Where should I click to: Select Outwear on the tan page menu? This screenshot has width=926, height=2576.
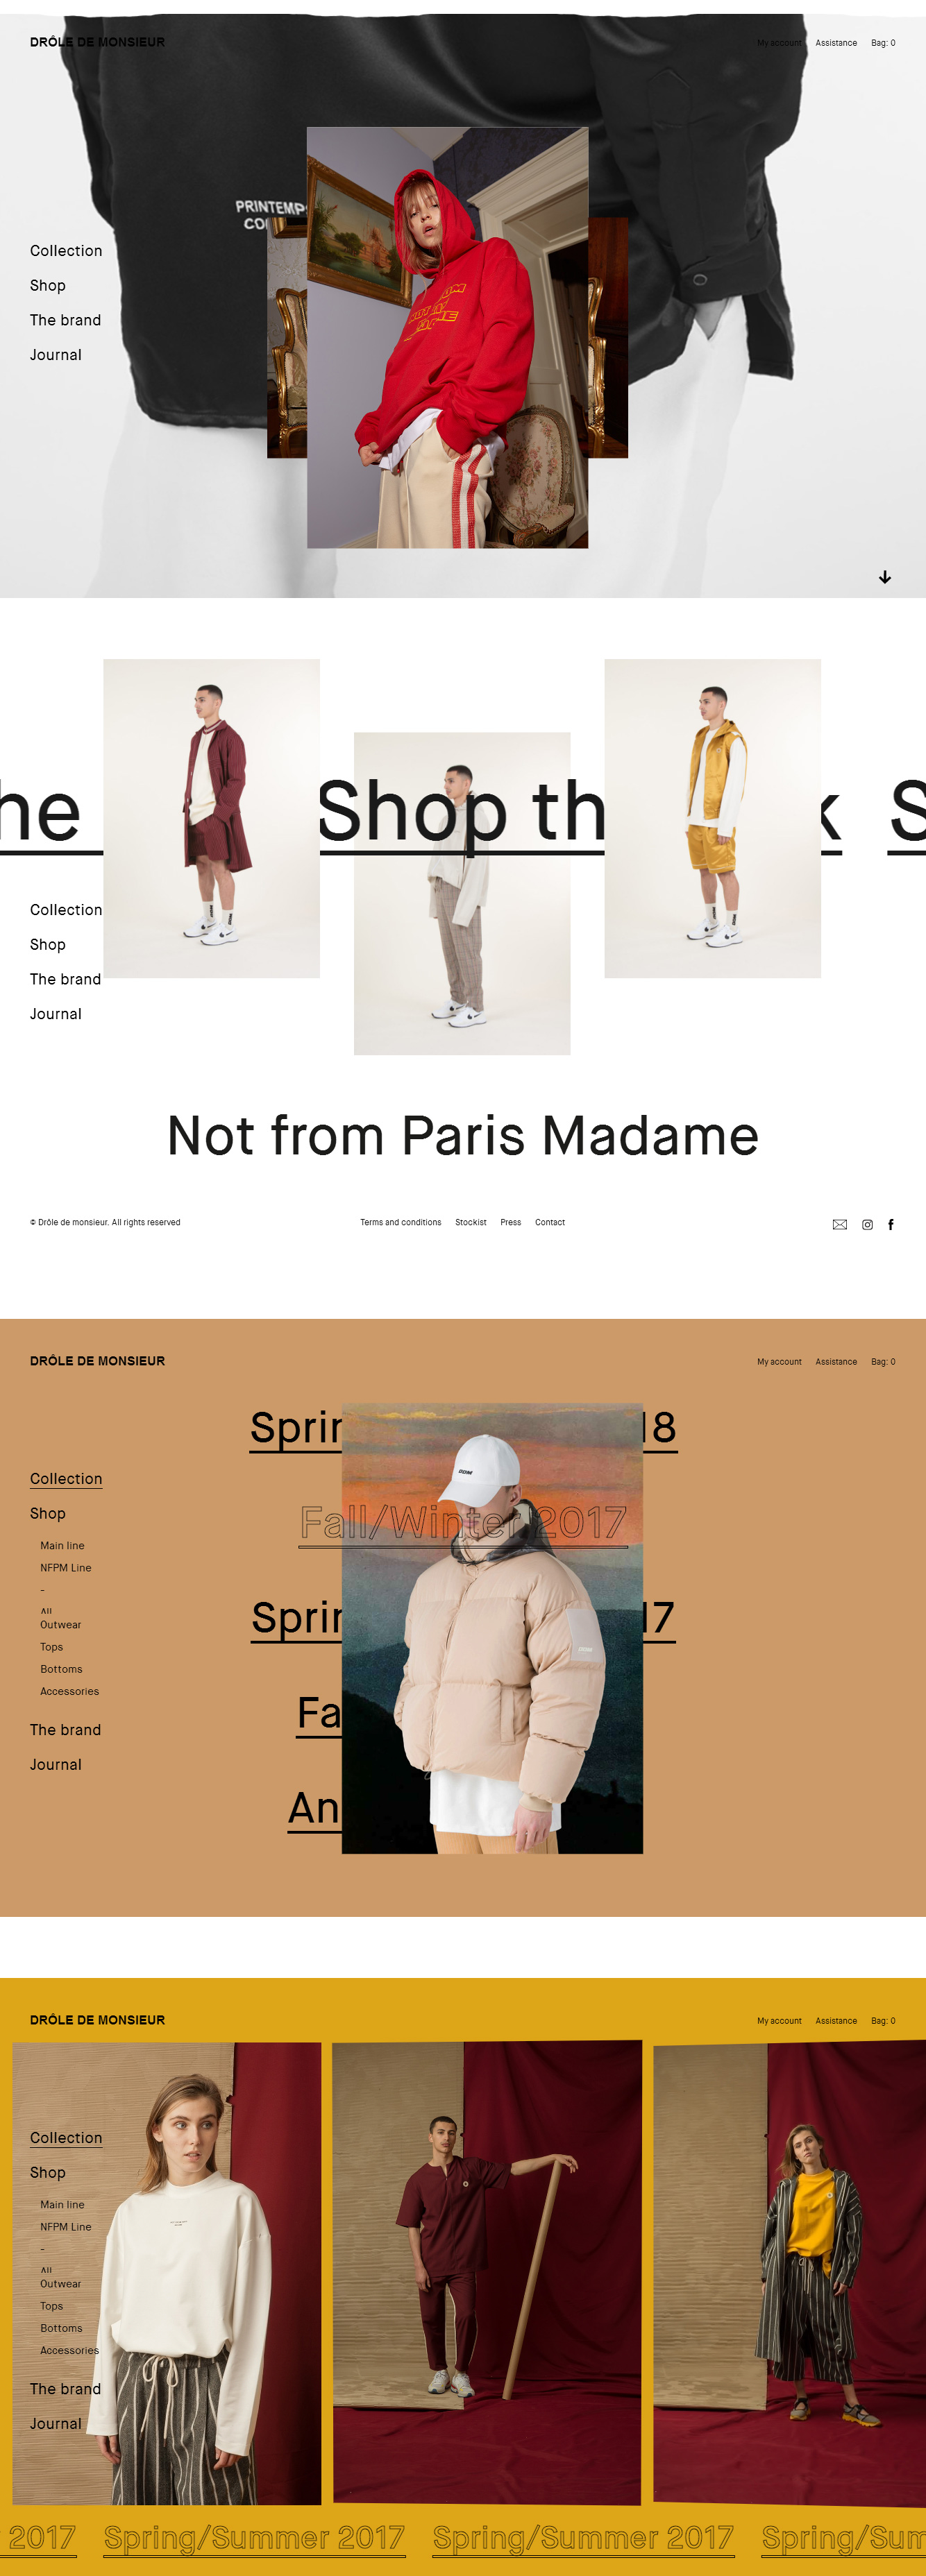tap(61, 1625)
